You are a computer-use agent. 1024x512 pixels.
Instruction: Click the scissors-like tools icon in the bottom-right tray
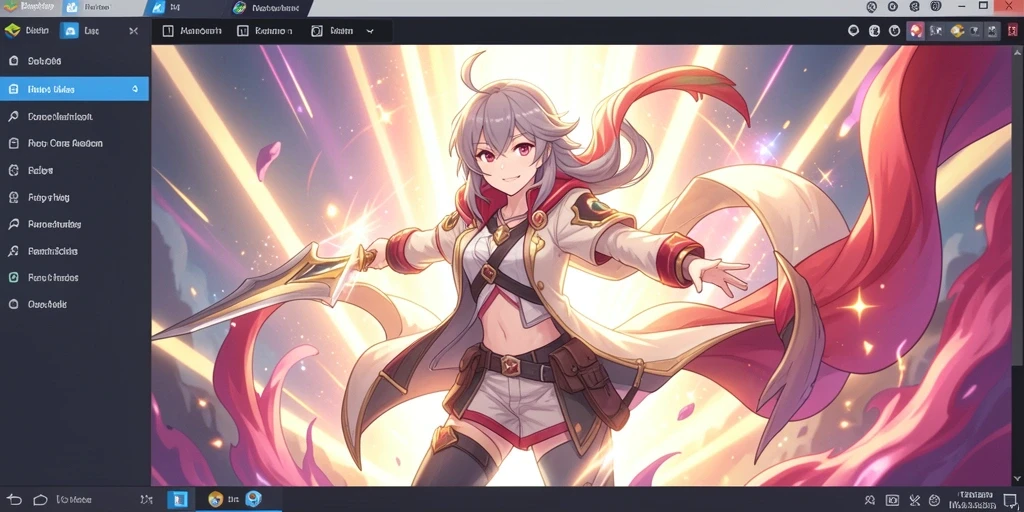(x=914, y=500)
